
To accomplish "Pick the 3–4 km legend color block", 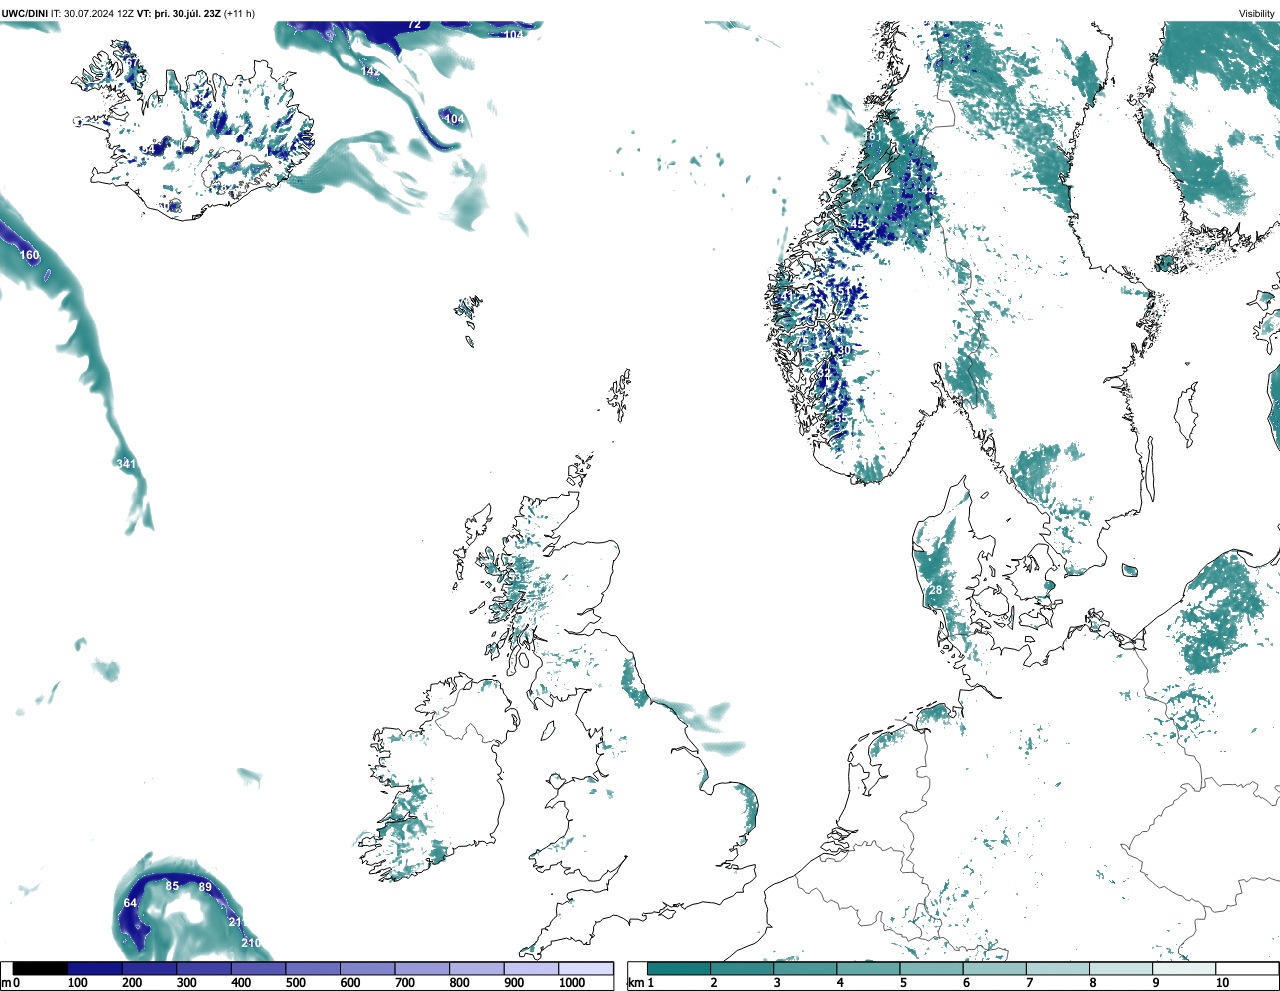I will point(805,969).
